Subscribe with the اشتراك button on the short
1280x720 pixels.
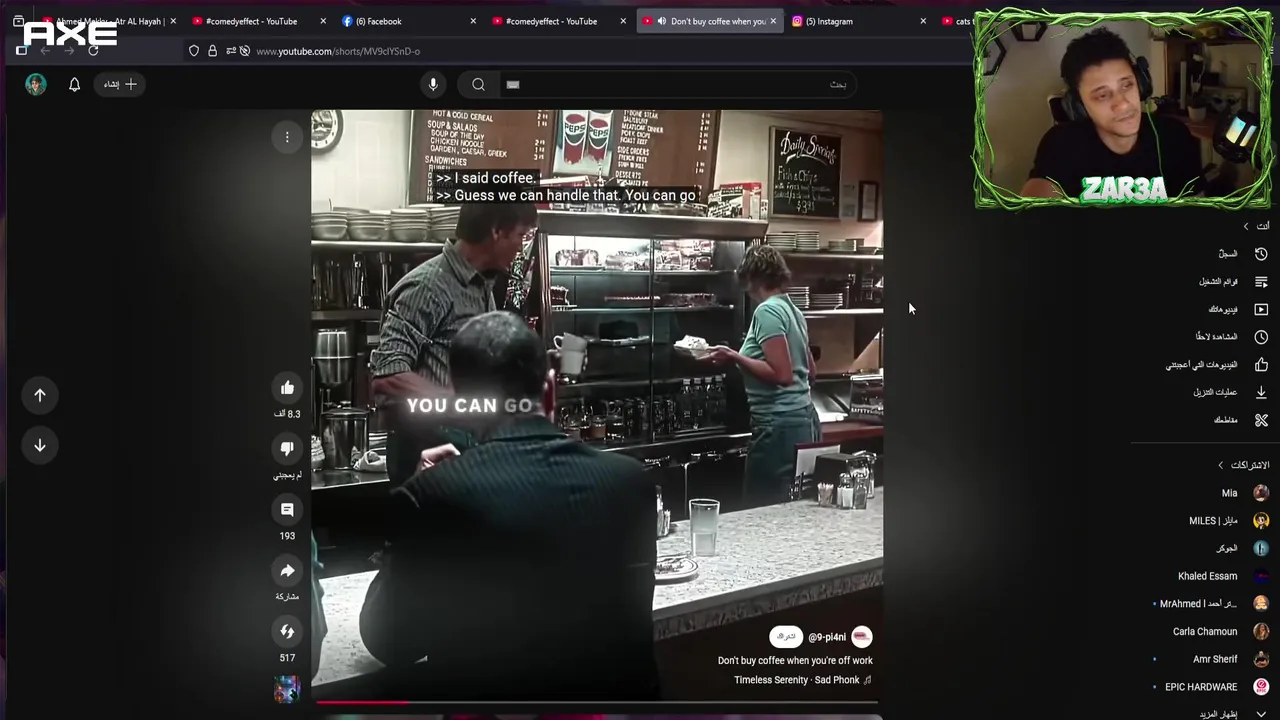(x=786, y=637)
